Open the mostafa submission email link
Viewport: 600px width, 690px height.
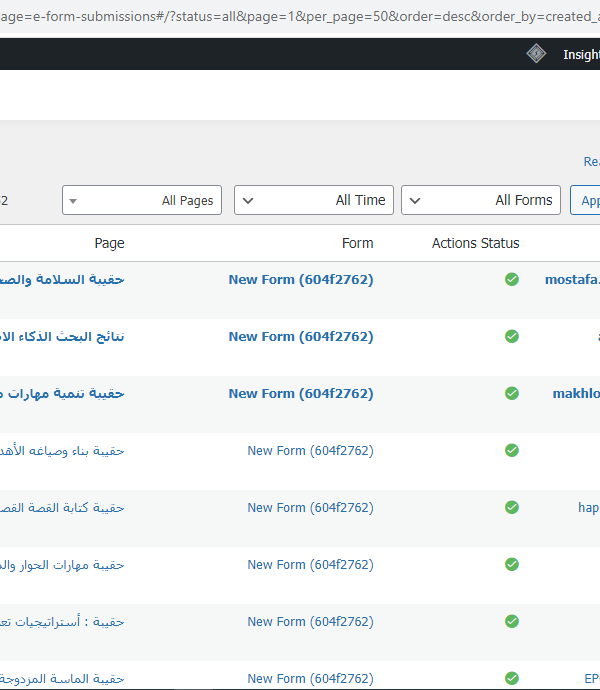pyautogui.click(x=572, y=279)
